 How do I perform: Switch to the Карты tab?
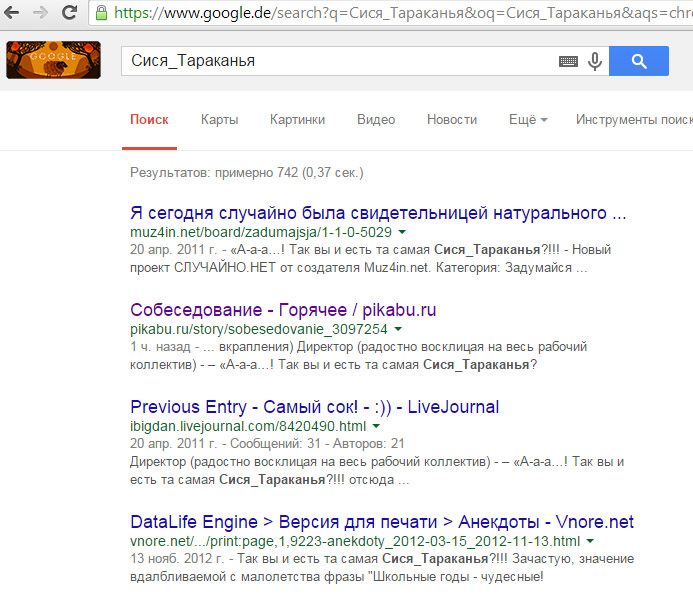pos(219,120)
